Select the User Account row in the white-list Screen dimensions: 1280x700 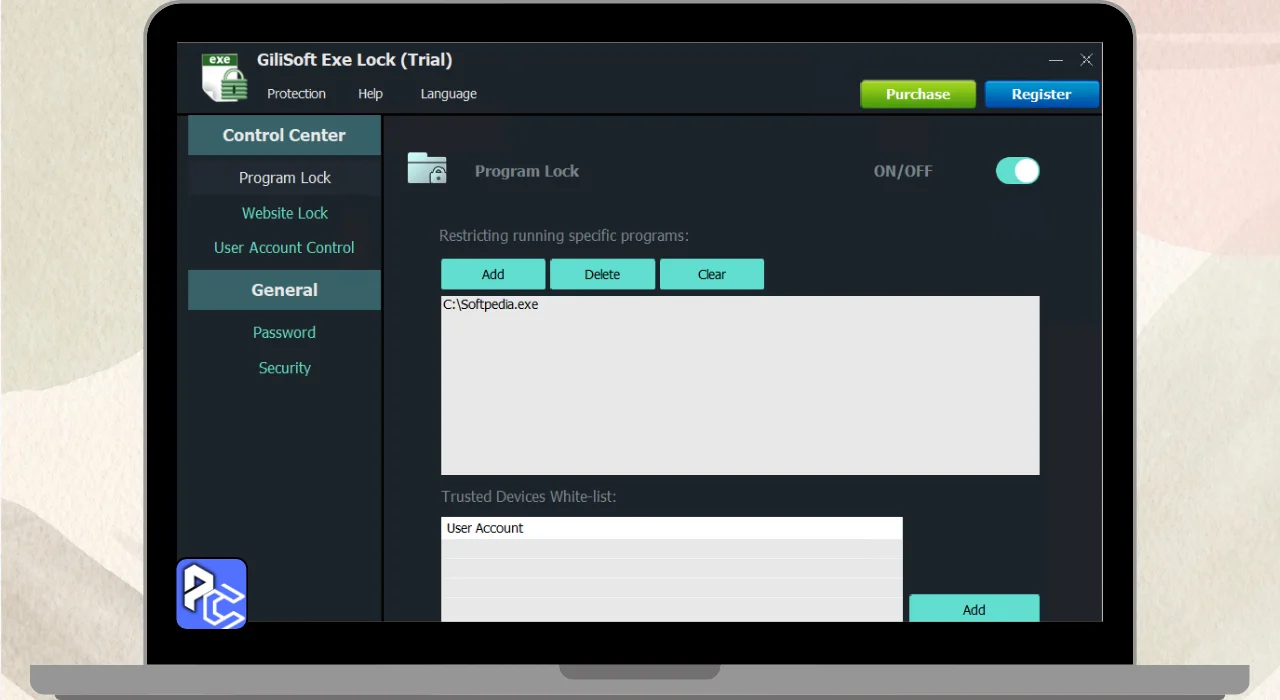(x=672, y=528)
